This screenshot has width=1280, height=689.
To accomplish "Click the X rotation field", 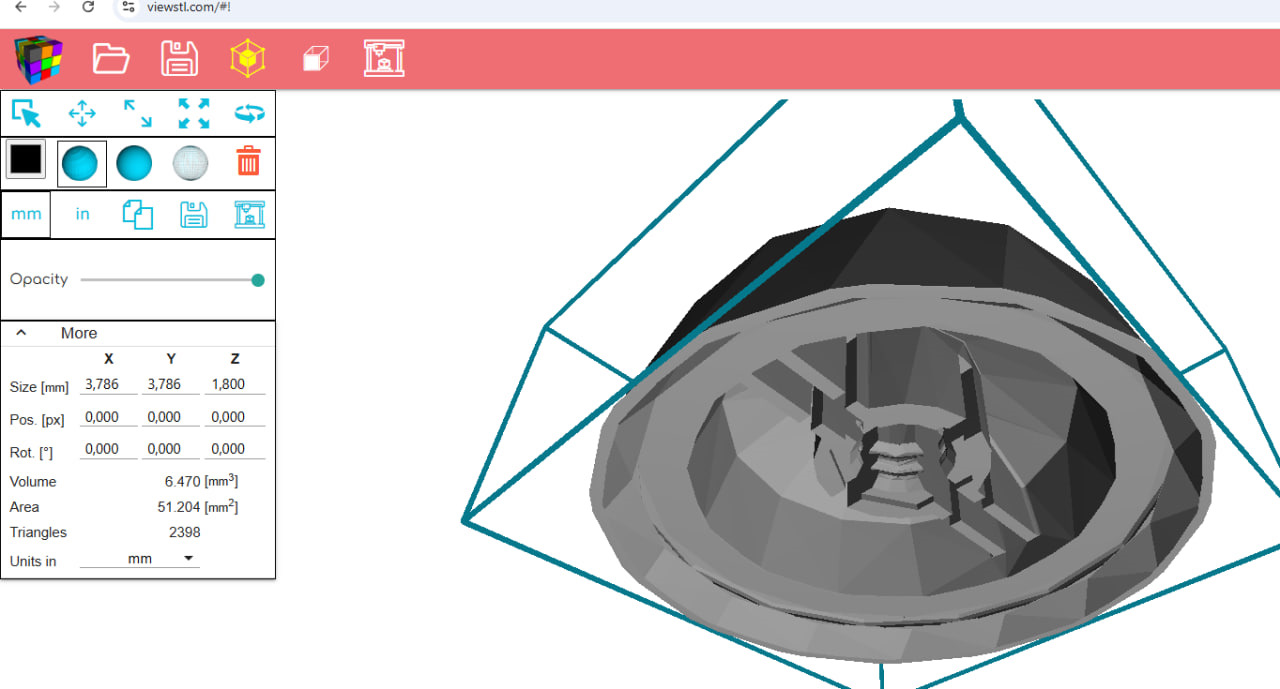I will [109, 450].
